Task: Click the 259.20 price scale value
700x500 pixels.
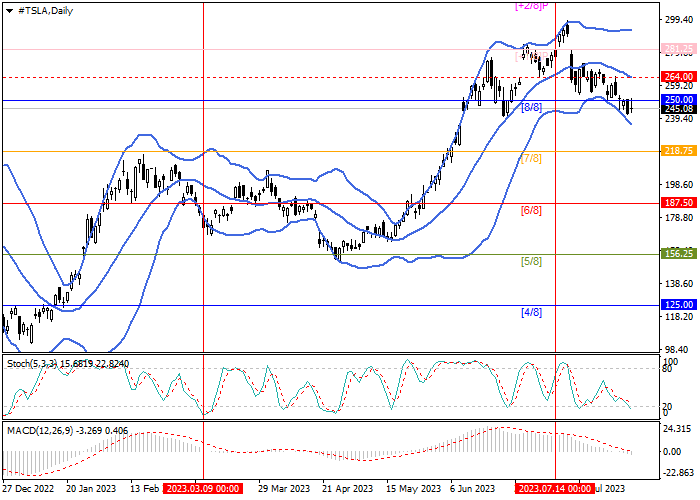Action: pos(679,86)
